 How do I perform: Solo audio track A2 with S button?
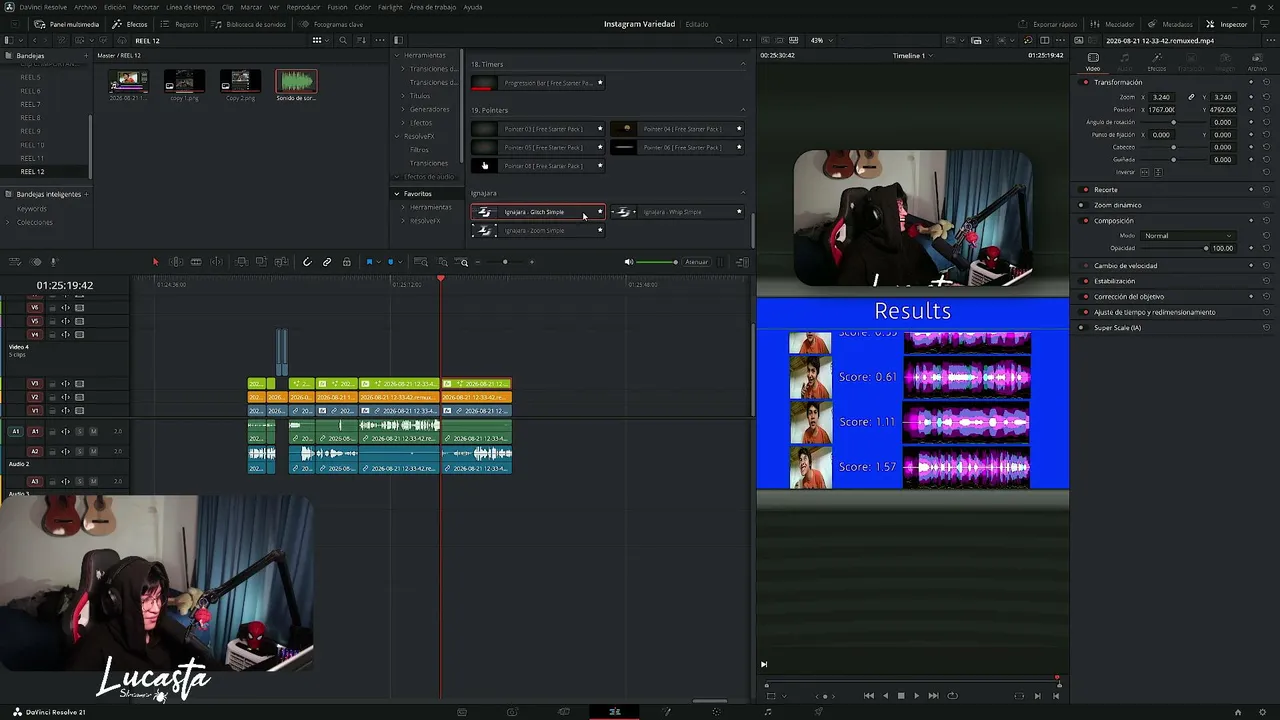click(79, 451)
